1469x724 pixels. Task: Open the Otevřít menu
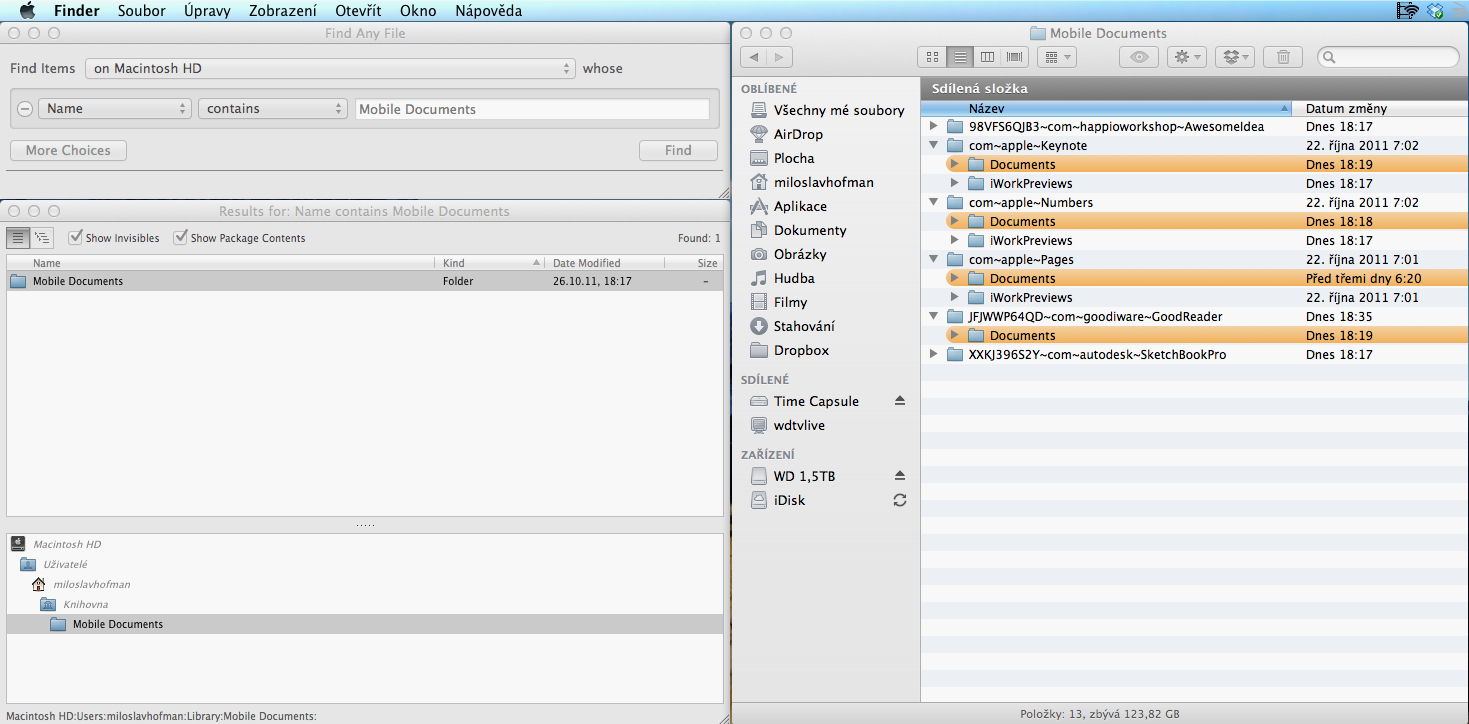coord(358,11)
